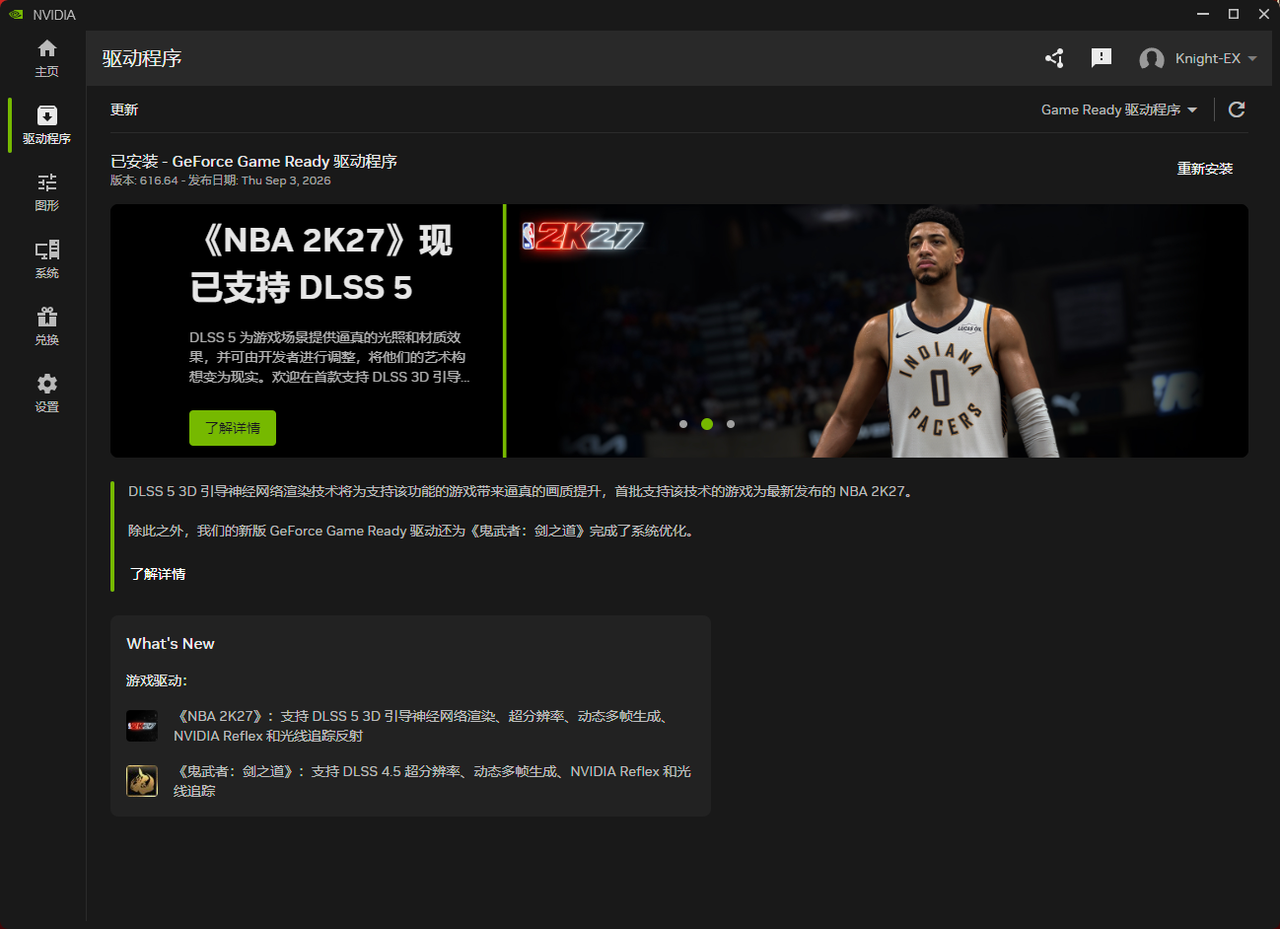Viewport: 1280px width, 929px height.
Task: Click the Knight-EX user avatar
Action: [1151, 59]
